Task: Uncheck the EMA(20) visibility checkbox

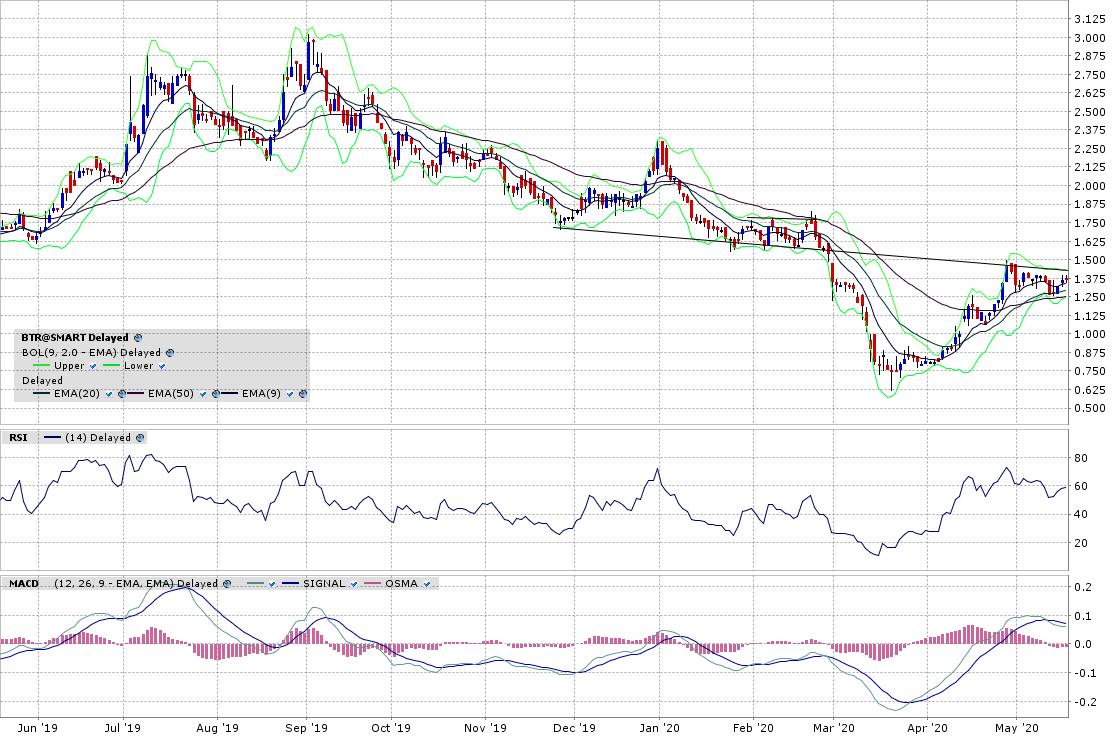Action: coord(109,394)
